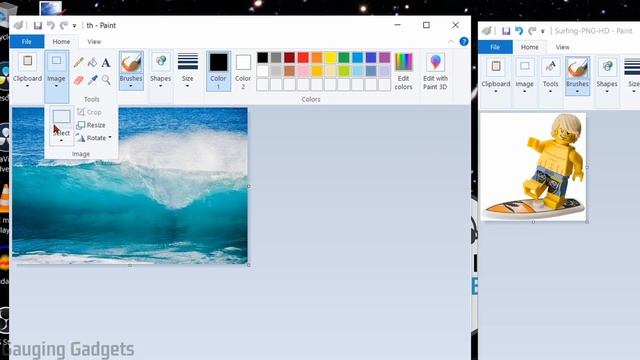
Task: Select the Eraser tool
Action: 78,80
